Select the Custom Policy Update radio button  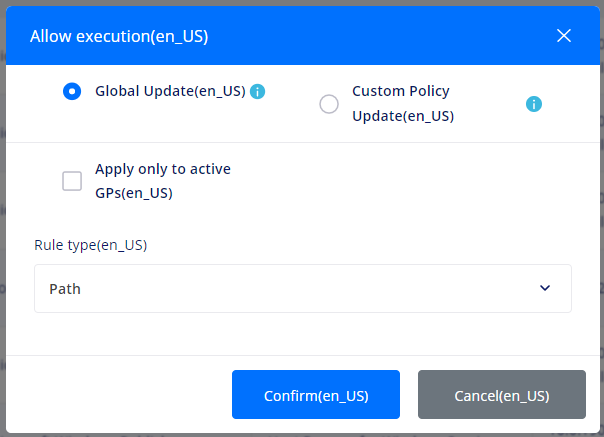click(329, 104)
